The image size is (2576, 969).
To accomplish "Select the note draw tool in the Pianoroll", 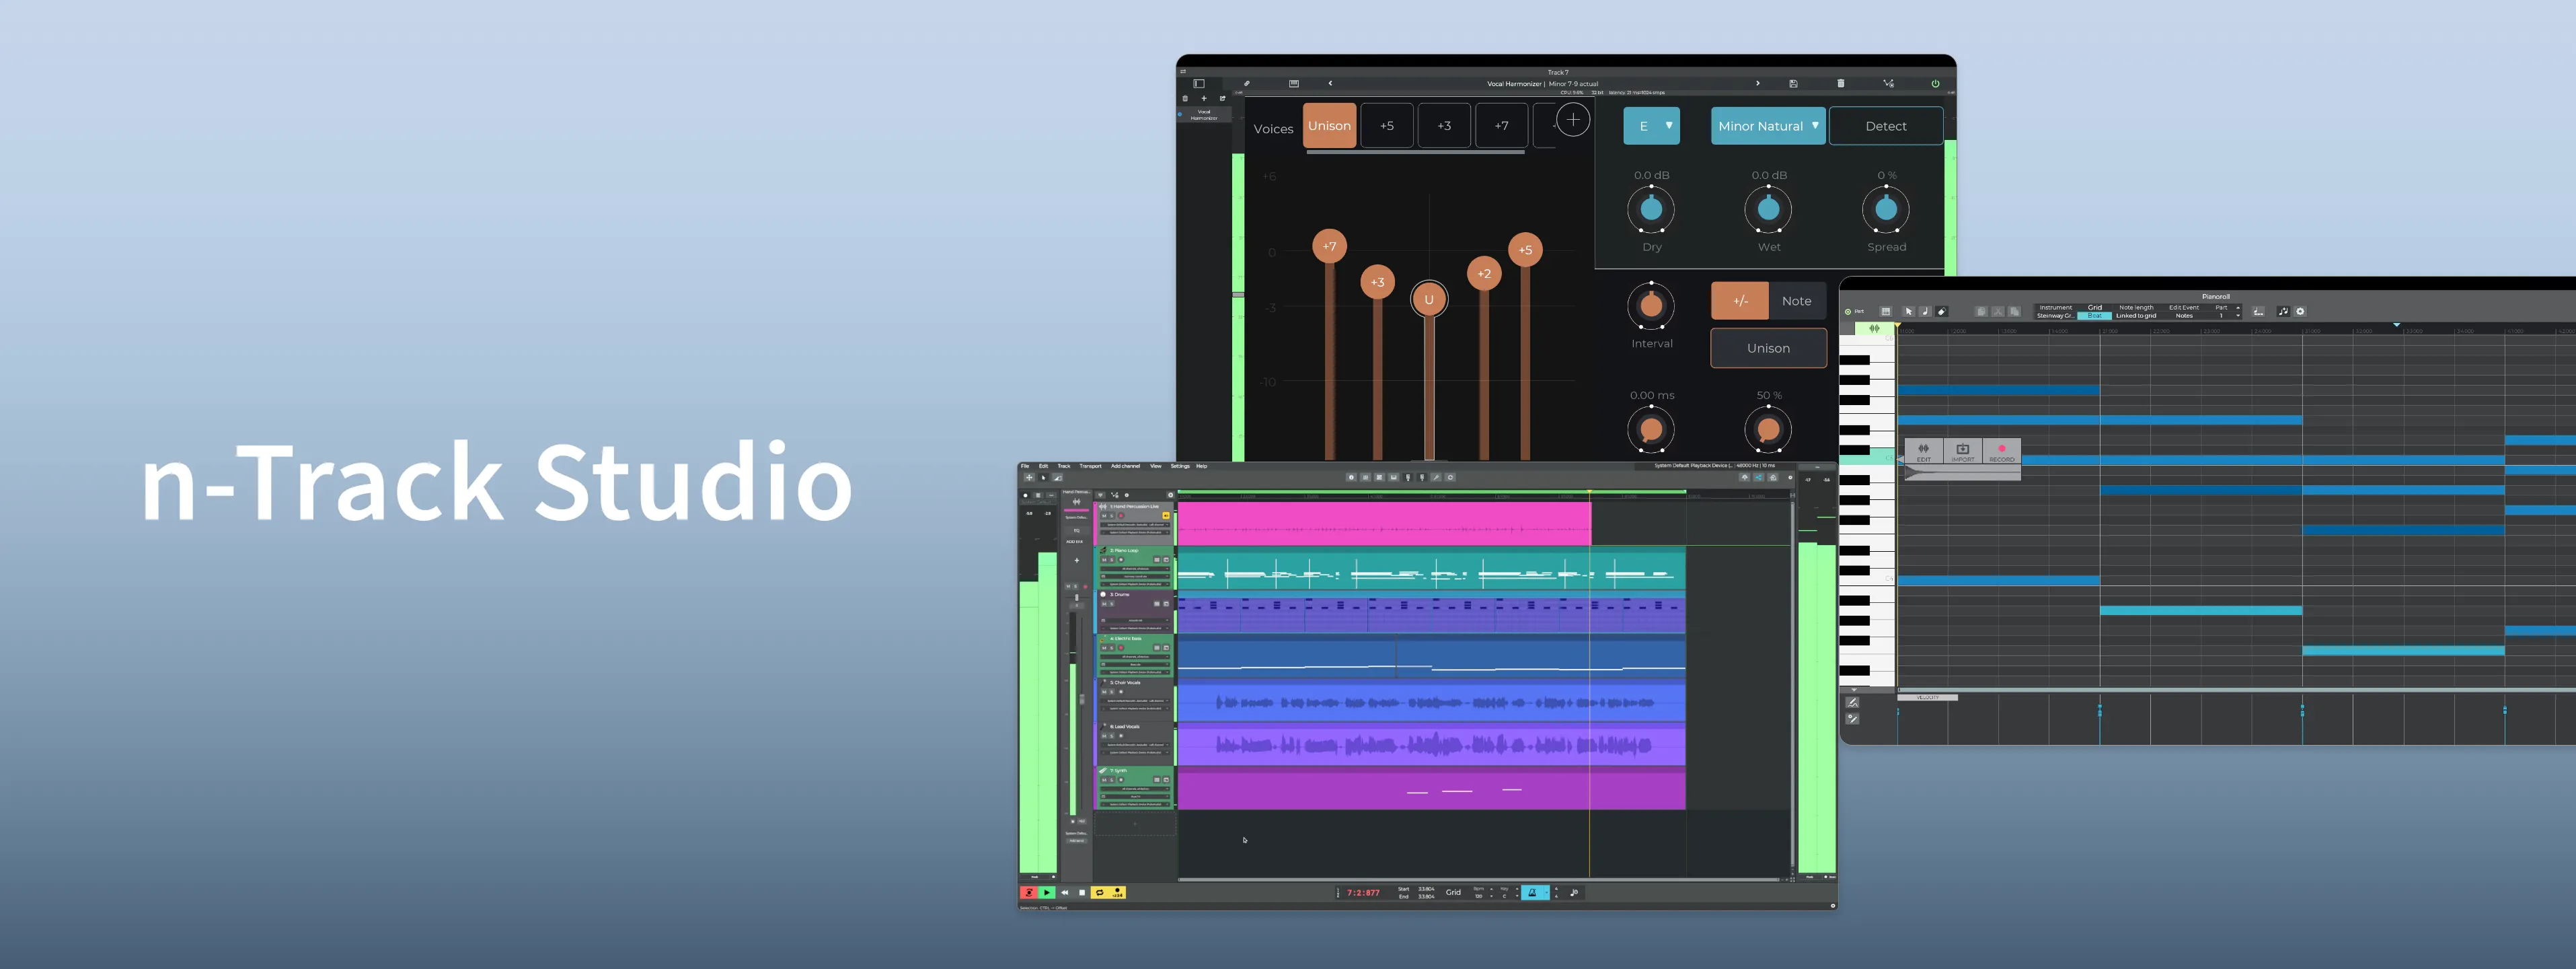I will (1926, 312).
